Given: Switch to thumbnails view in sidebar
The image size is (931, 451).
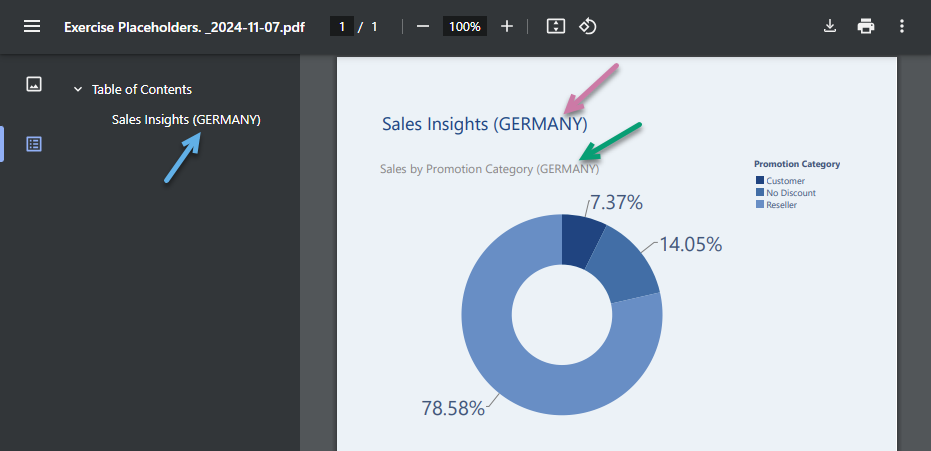Looking at the screenshot, I should [34, 84].
